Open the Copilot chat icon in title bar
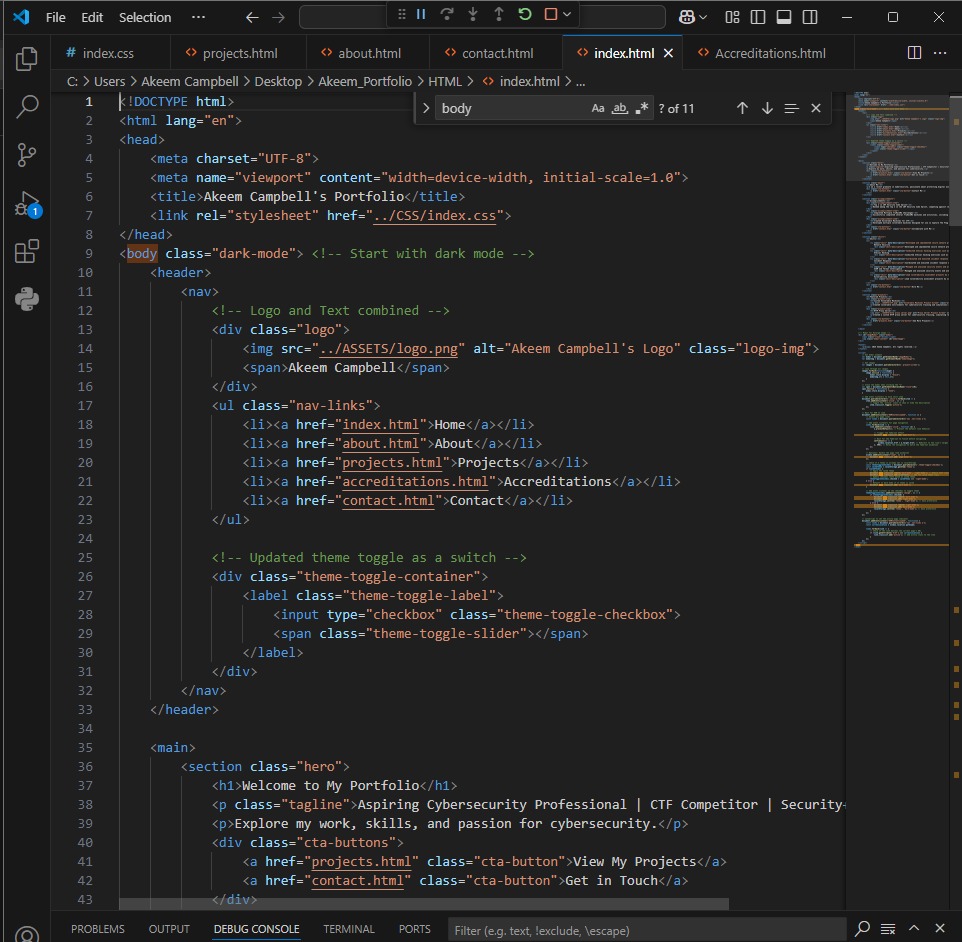 (687, 17)
